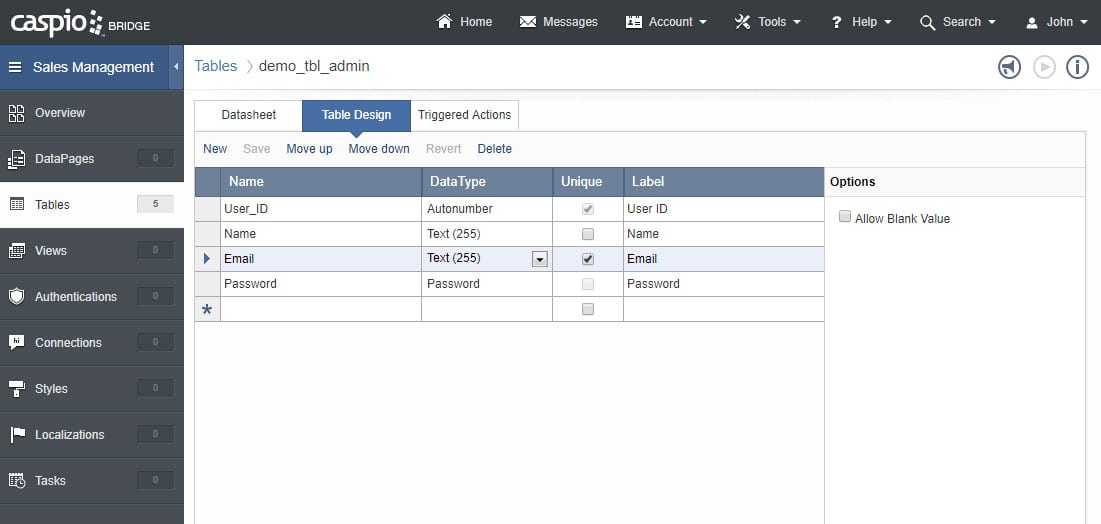Open the Email DataType dropdown arrow

(x=540, y=259)
